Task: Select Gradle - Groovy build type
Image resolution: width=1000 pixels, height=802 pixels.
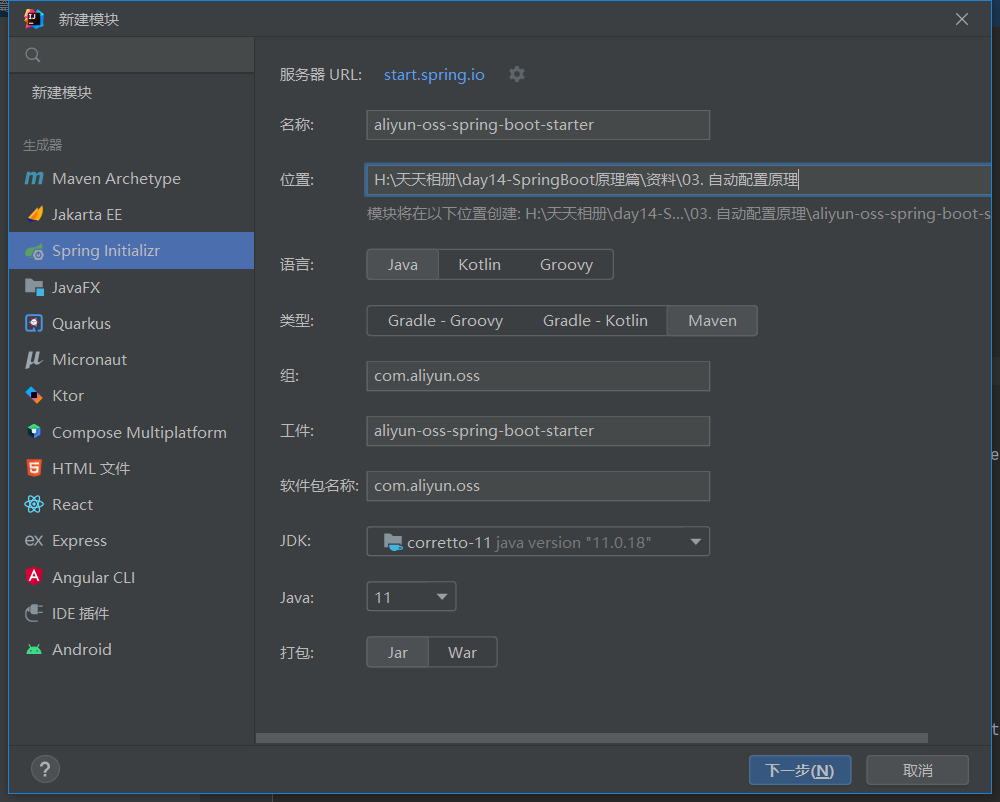Action: tap(446, 320)
